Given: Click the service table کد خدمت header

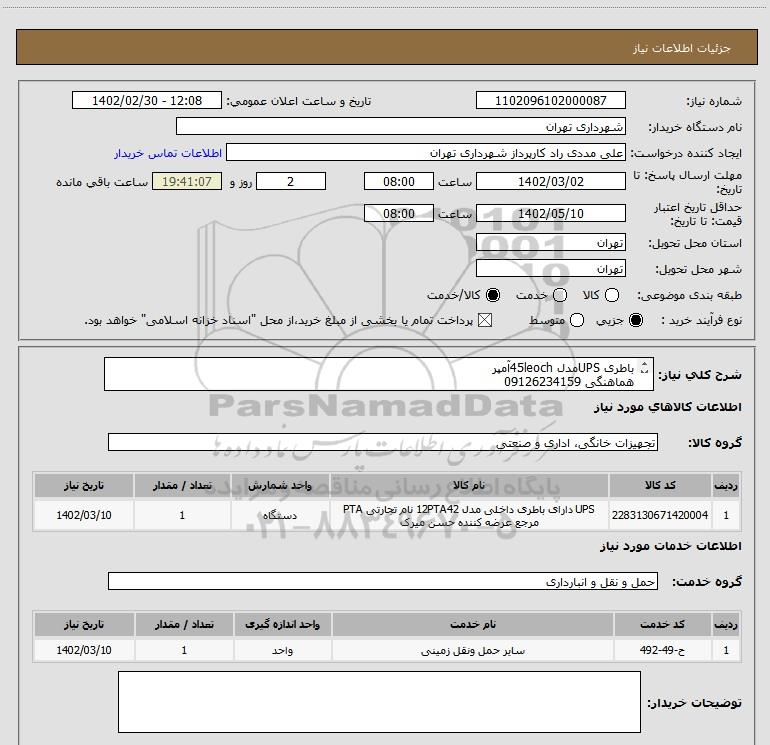Looking at the screenshot, I should tap(662, 624).
